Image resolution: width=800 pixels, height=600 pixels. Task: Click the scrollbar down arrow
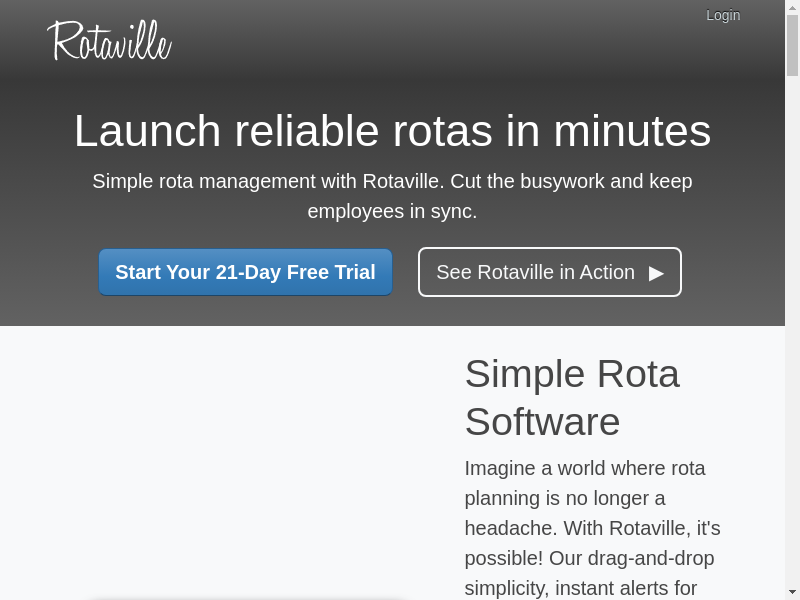click(x=792, y=591)
